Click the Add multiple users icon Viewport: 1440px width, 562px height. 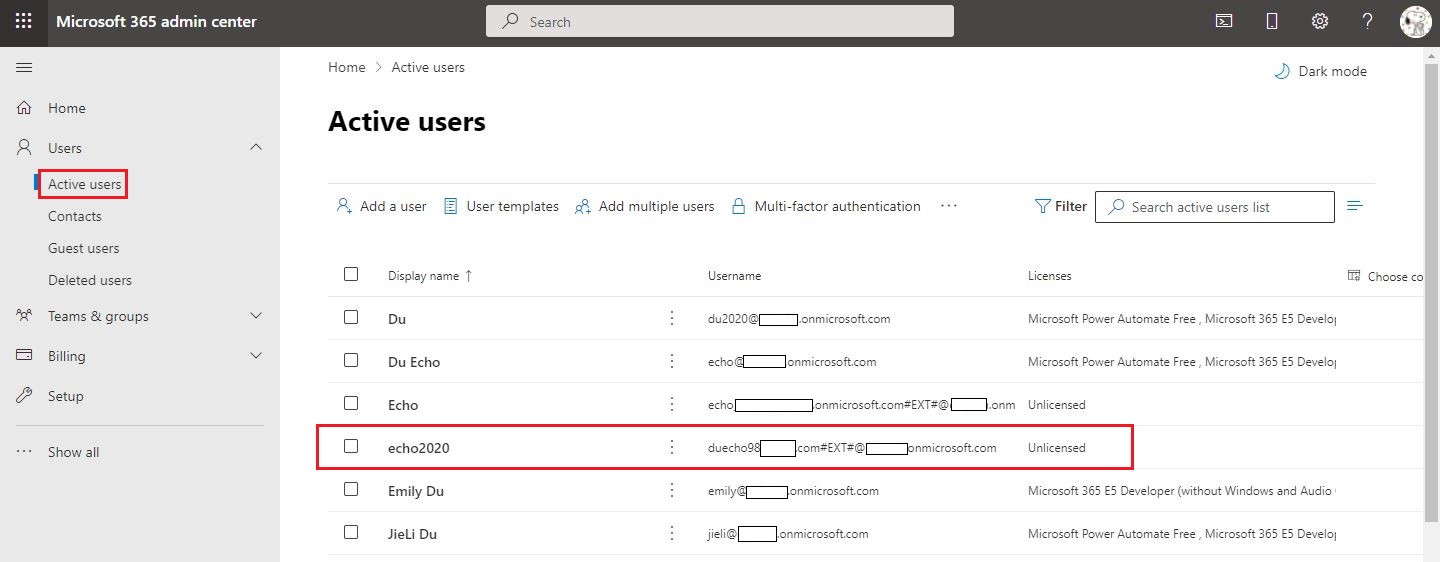[582, 206]
